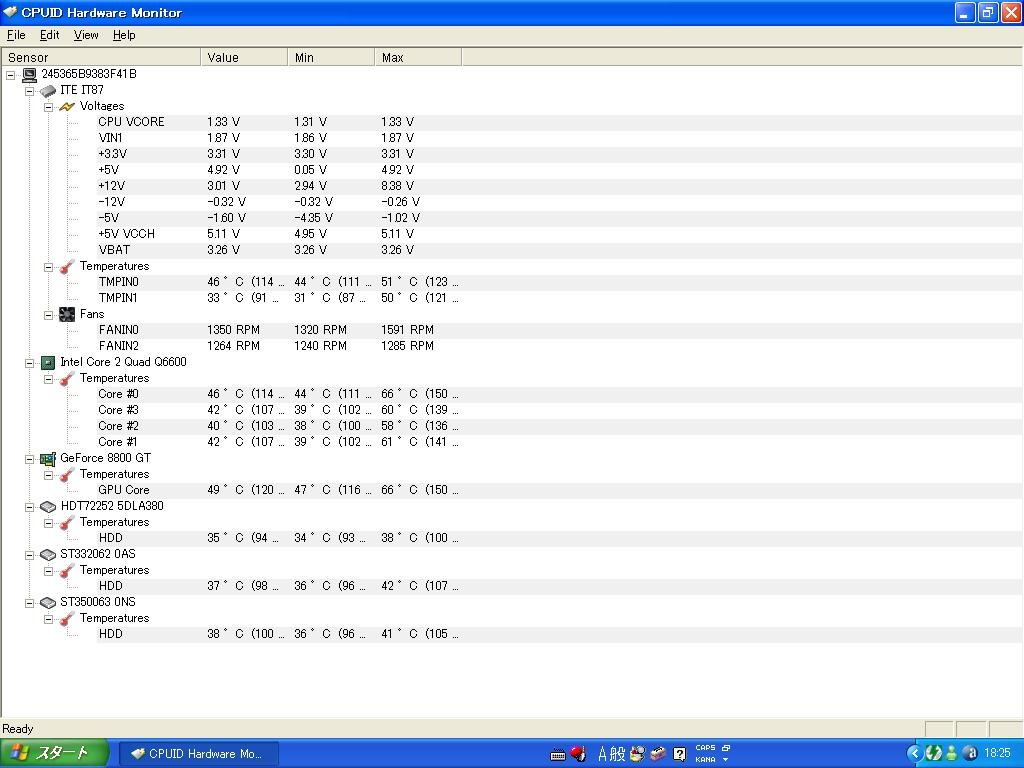
Task: Click the hard drive icon beside HDT72252 5DLA380
Action: coord(48,507)
